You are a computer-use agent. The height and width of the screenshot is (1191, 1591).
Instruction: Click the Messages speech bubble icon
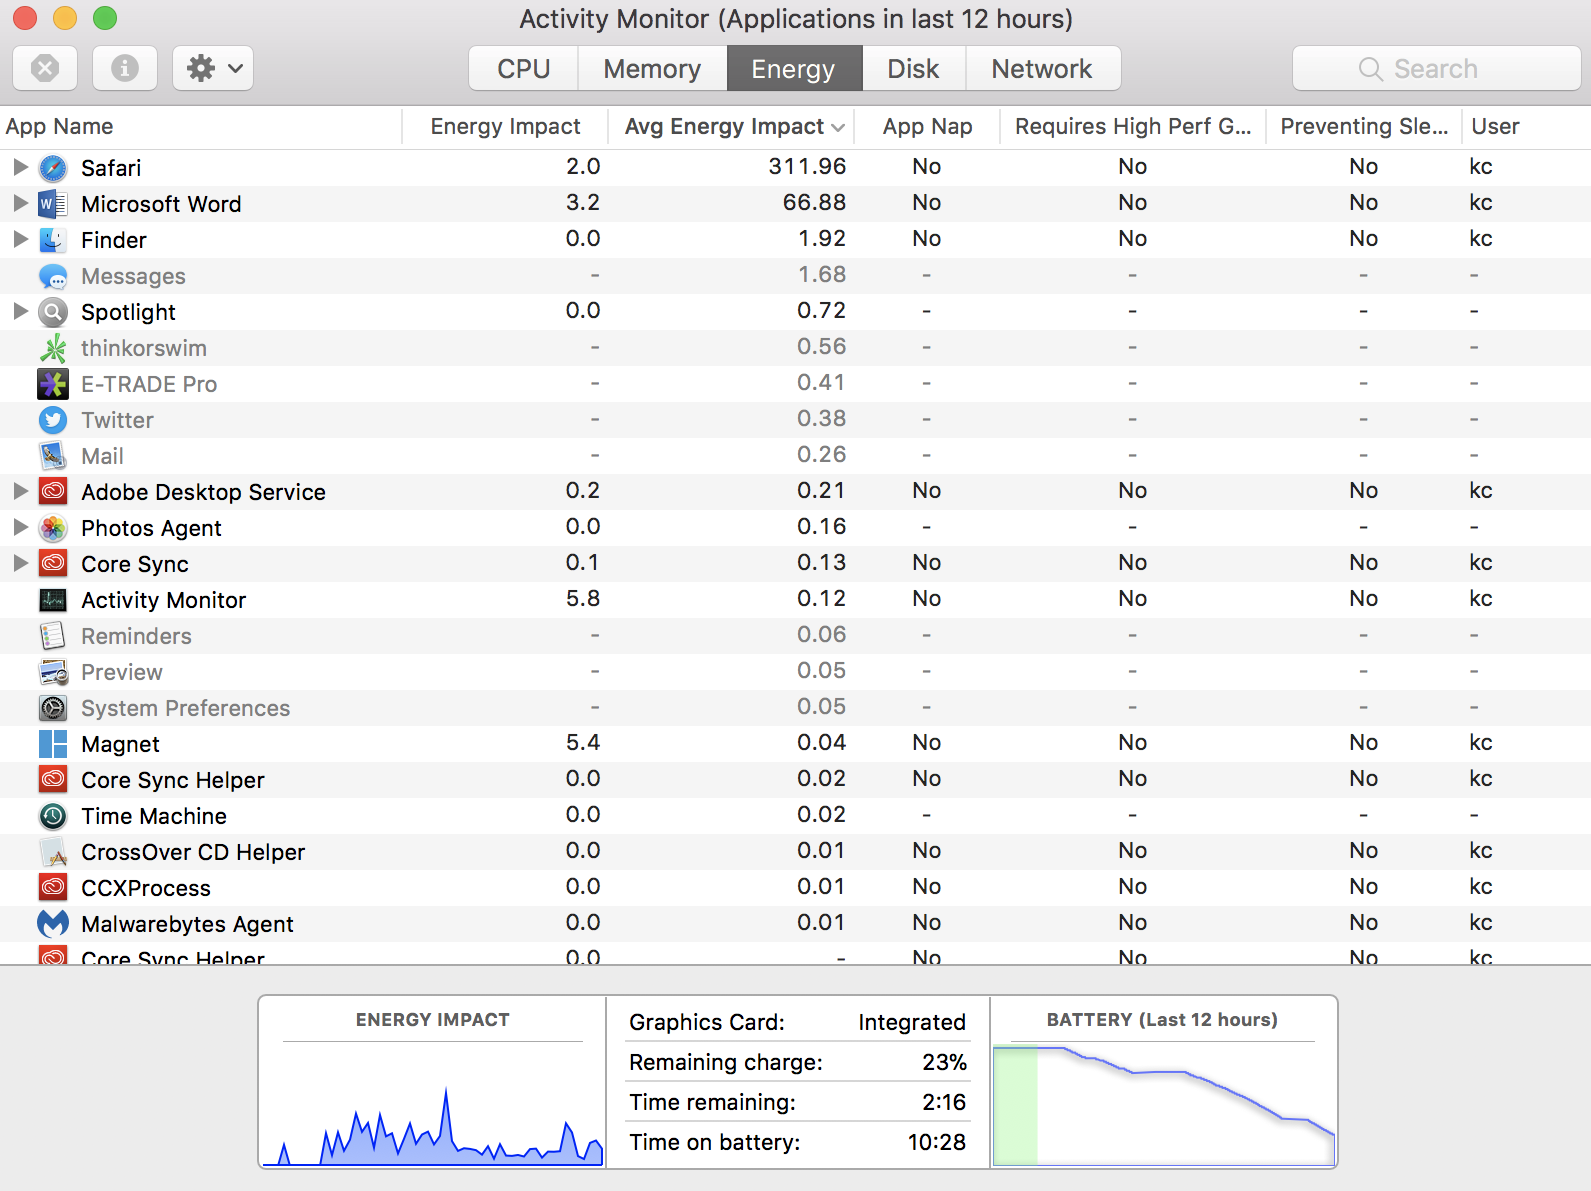(53, 276)
